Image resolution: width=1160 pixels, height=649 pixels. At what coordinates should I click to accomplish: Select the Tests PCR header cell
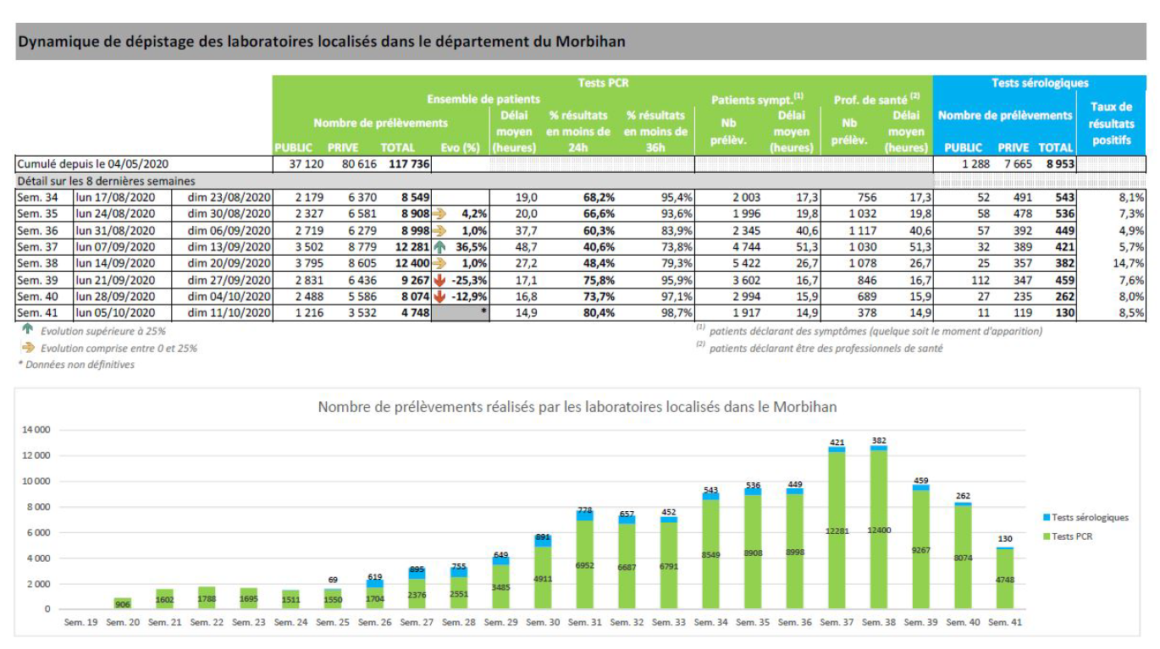[603, 83]
